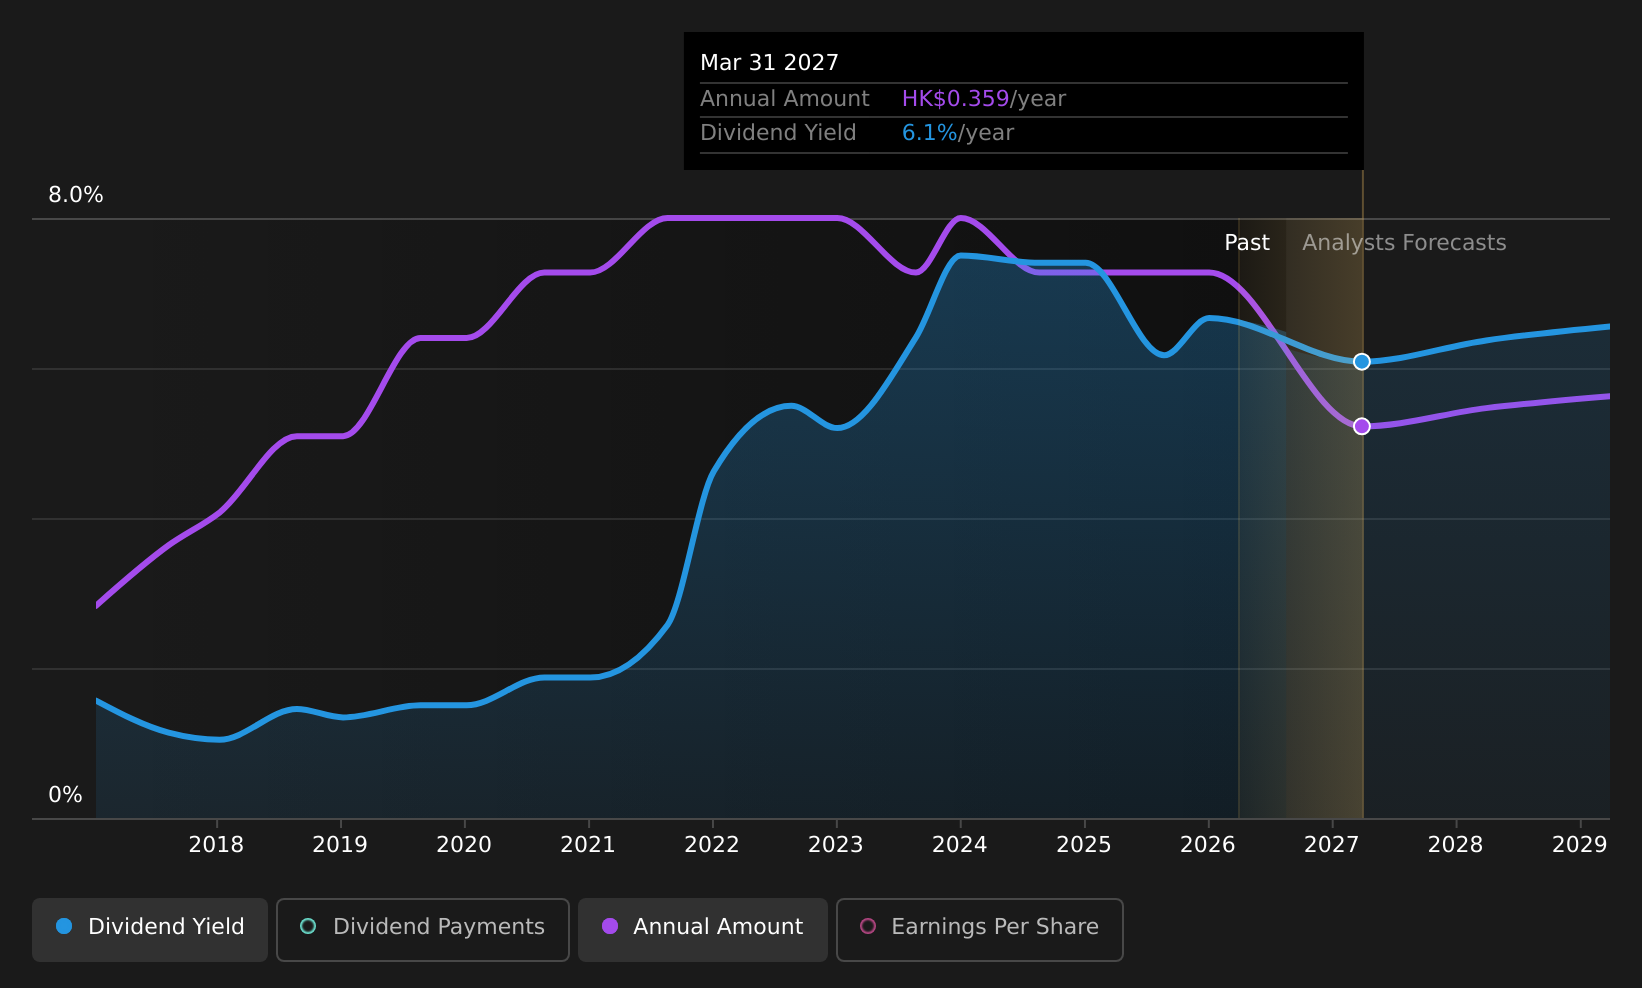Toggle the Dividend Yield legend series
The height and width of the screenshot is (988, 1642).
pos(150,929)
